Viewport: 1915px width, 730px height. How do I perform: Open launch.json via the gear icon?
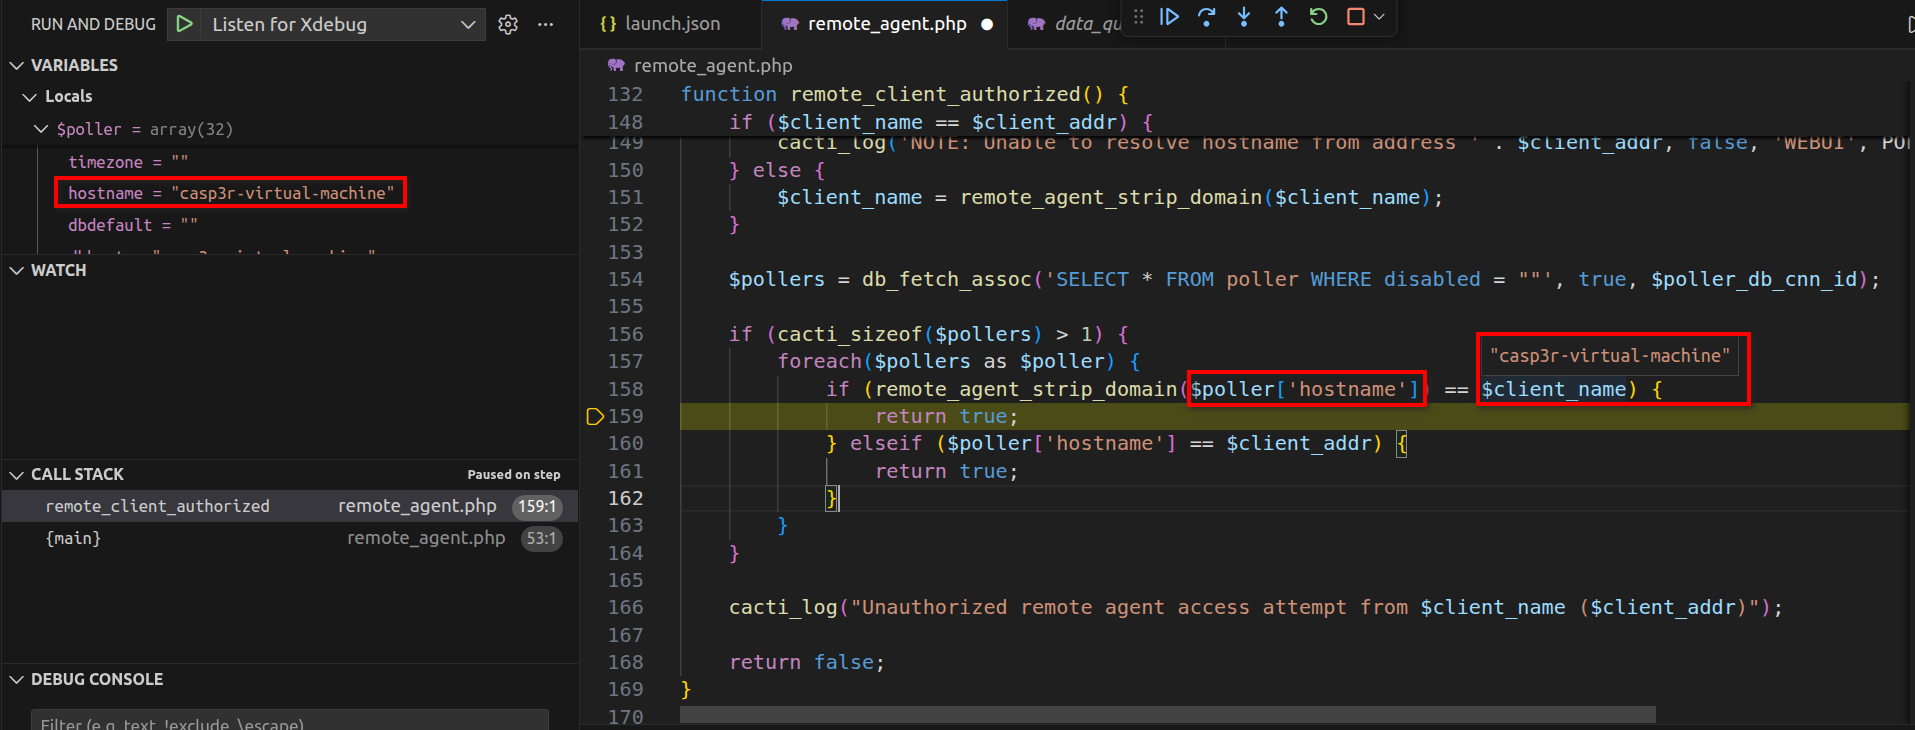point(508,24)
